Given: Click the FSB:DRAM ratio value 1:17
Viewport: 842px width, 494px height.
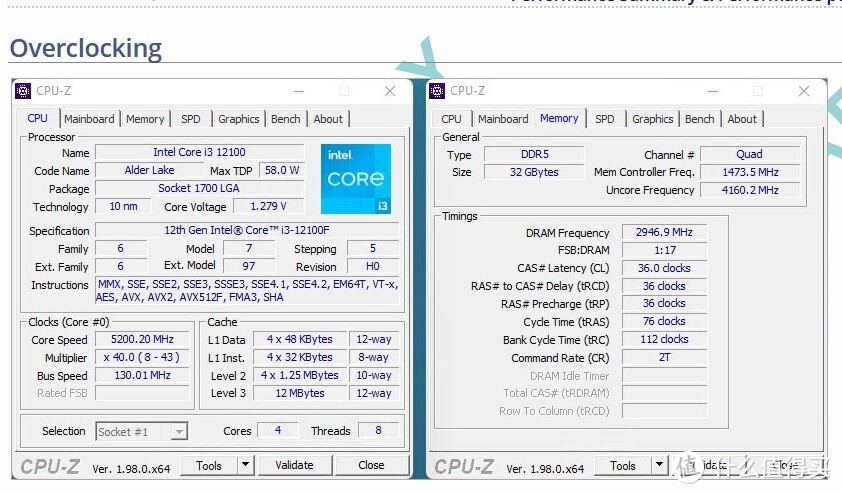Looking at the screenshot, I should (664, 250).
